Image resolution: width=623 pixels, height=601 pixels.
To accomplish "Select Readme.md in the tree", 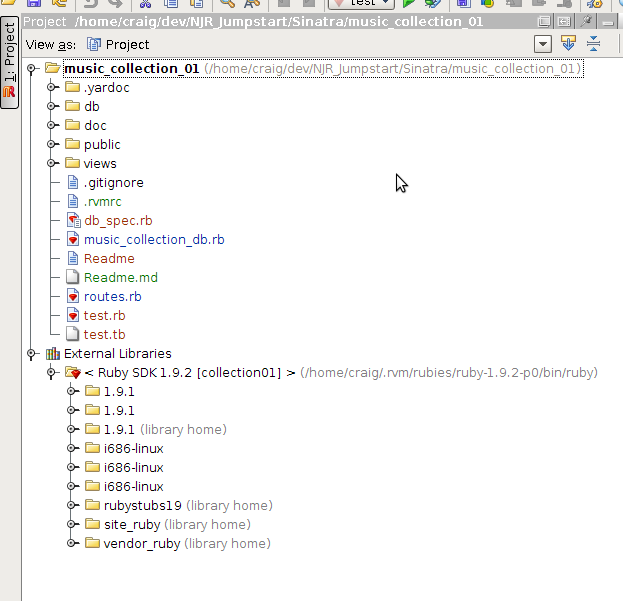I will 121,278.
